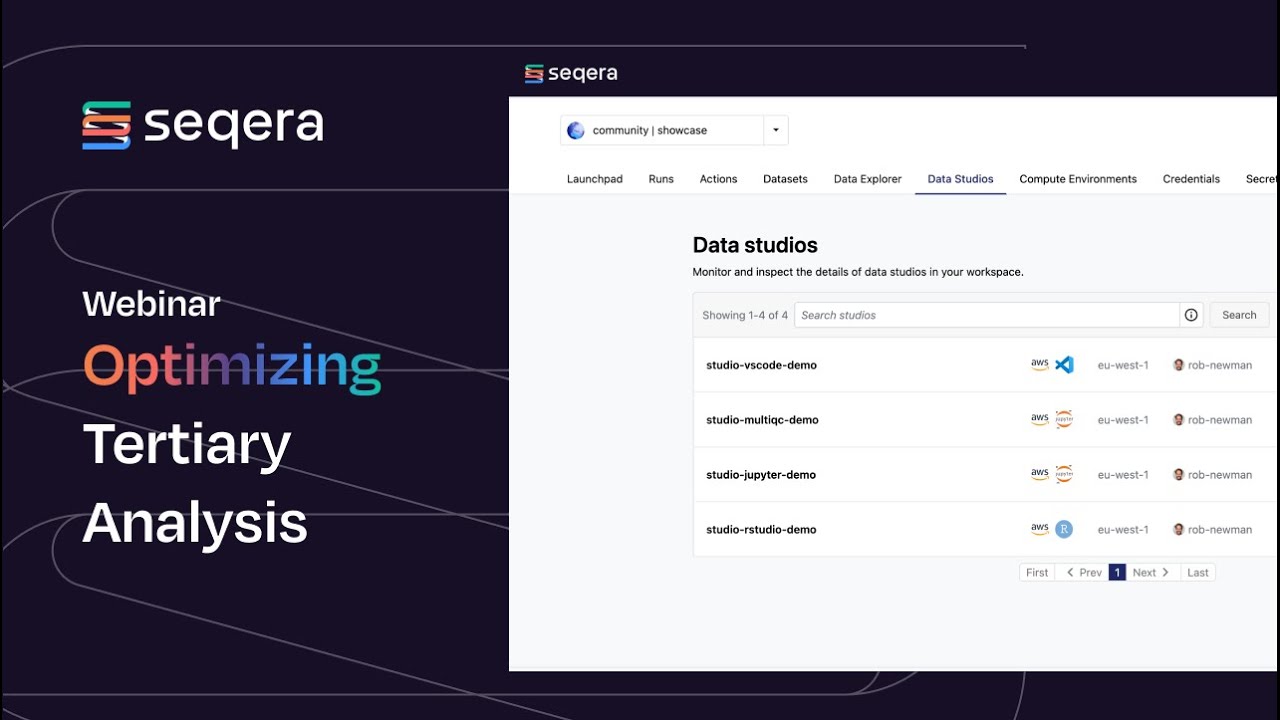Screen dimensions: 1280x720
Task: Open the Datasets tab
Action: click(785, 179)
